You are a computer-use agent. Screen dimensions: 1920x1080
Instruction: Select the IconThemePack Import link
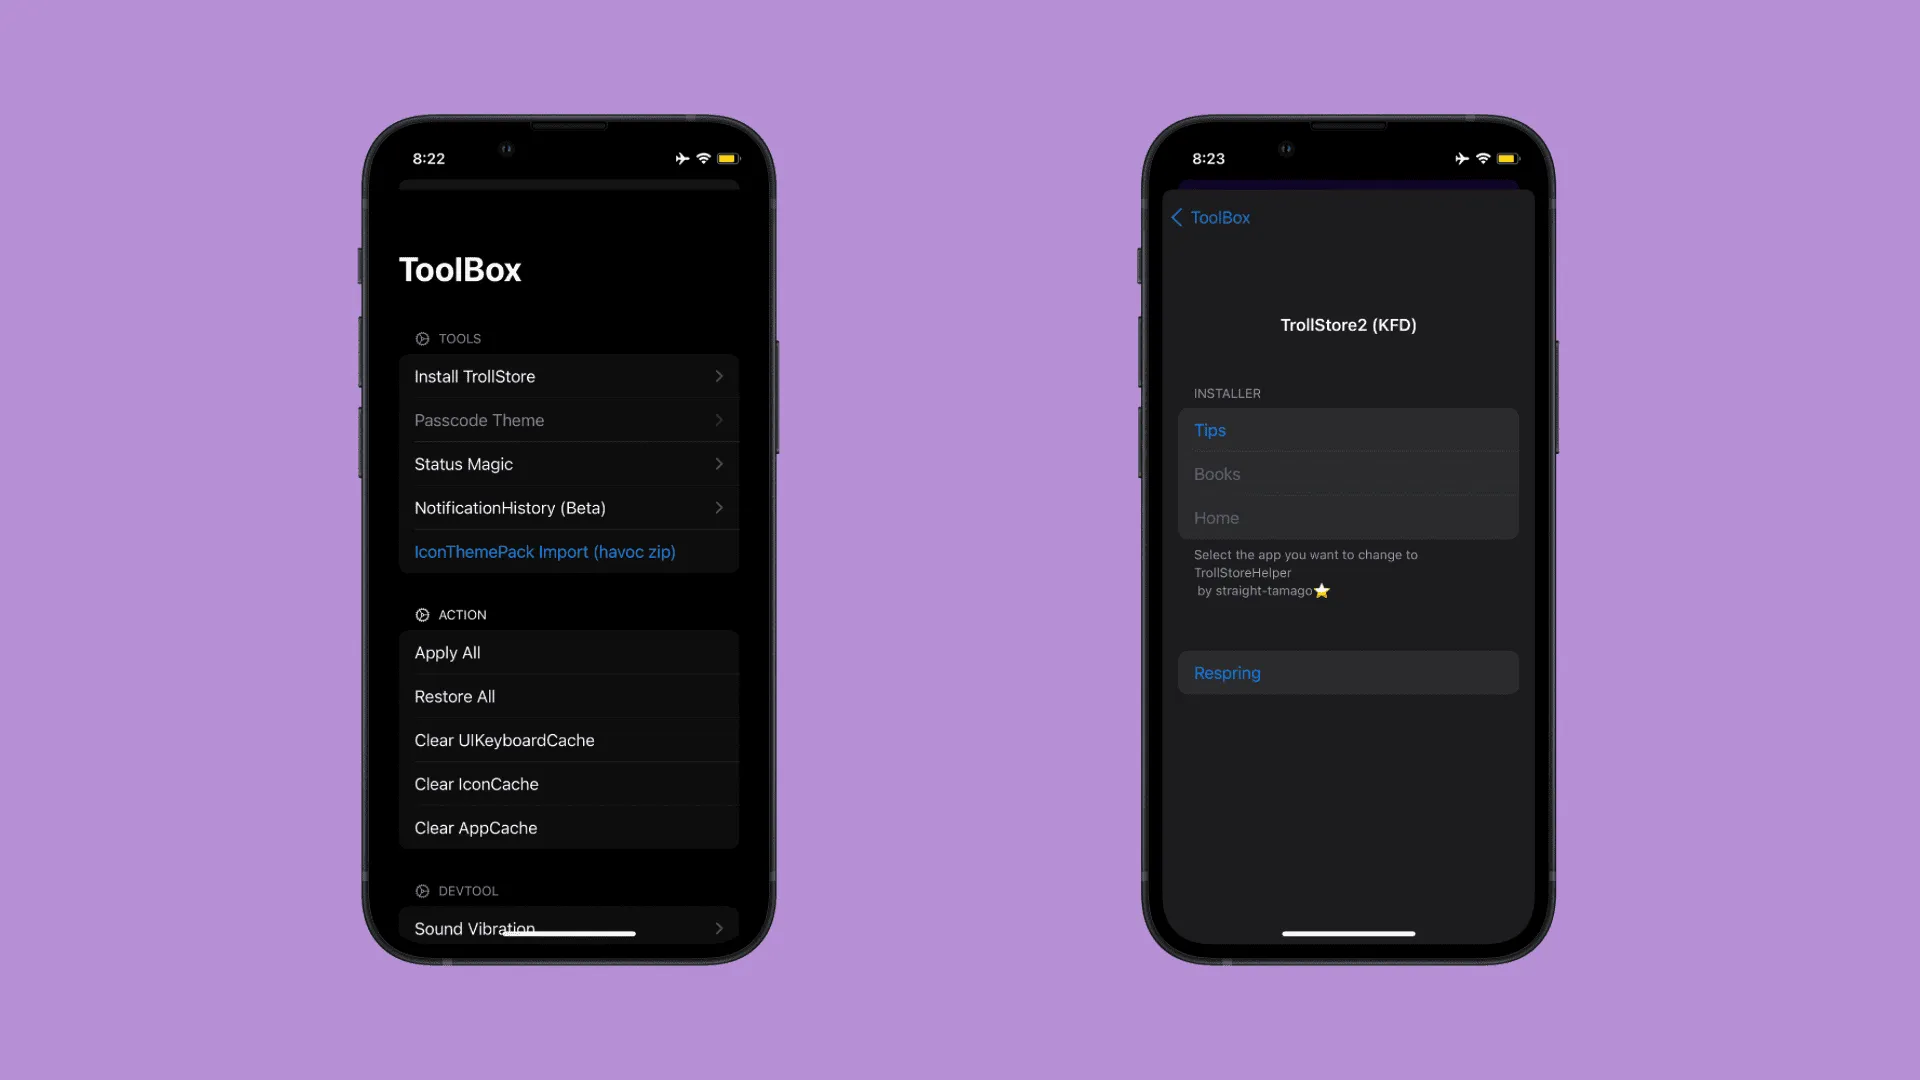[x=545, y=551]
